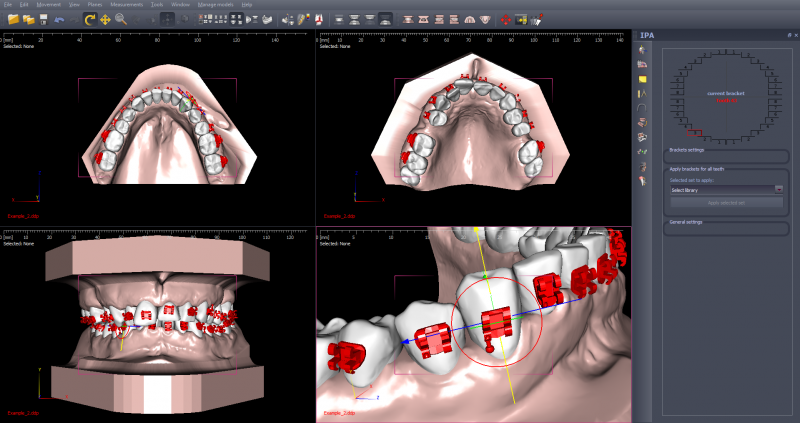Click the blue undo arrow
The image size is (800, 423).
(x=59, y=19)
